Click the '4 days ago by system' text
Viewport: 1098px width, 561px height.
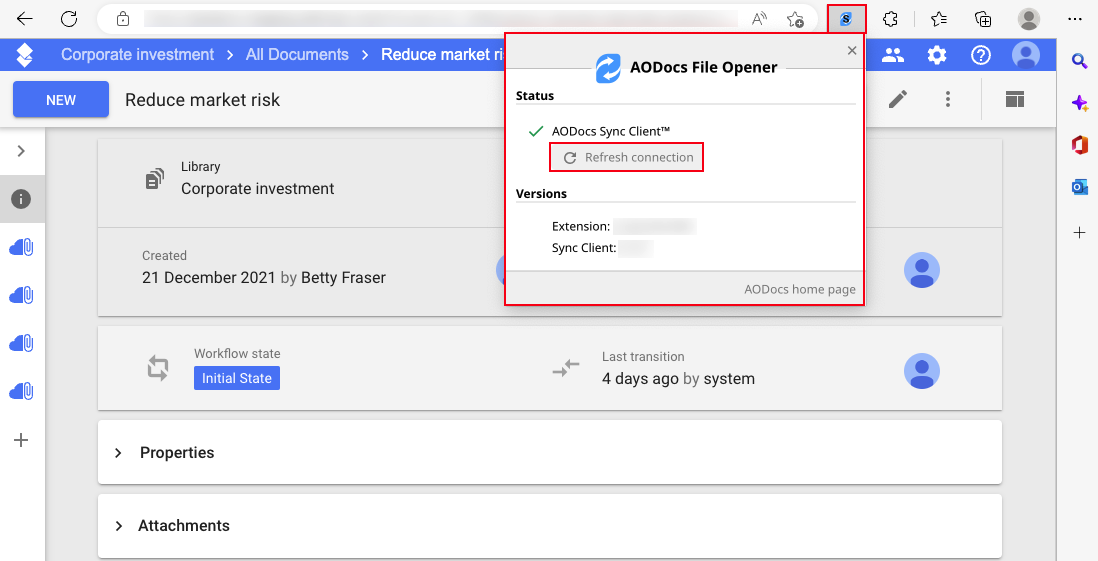[x=679, y=379]
